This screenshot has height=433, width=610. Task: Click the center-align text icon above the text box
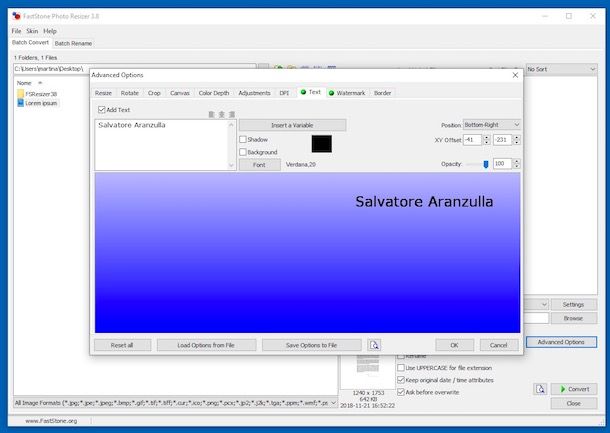pos(221,114)
